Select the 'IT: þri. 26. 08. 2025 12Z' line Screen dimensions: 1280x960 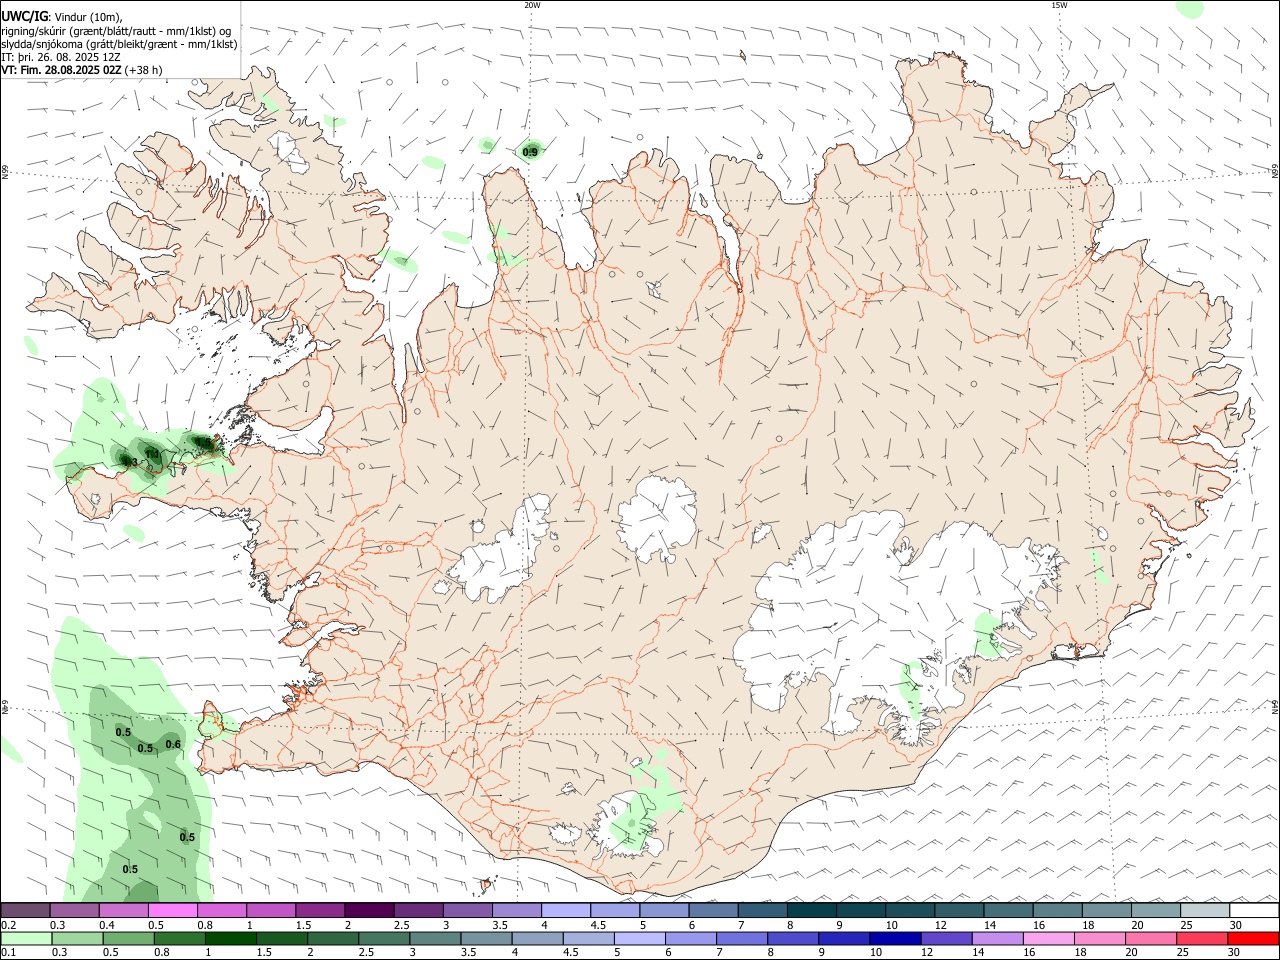(62, 57)
